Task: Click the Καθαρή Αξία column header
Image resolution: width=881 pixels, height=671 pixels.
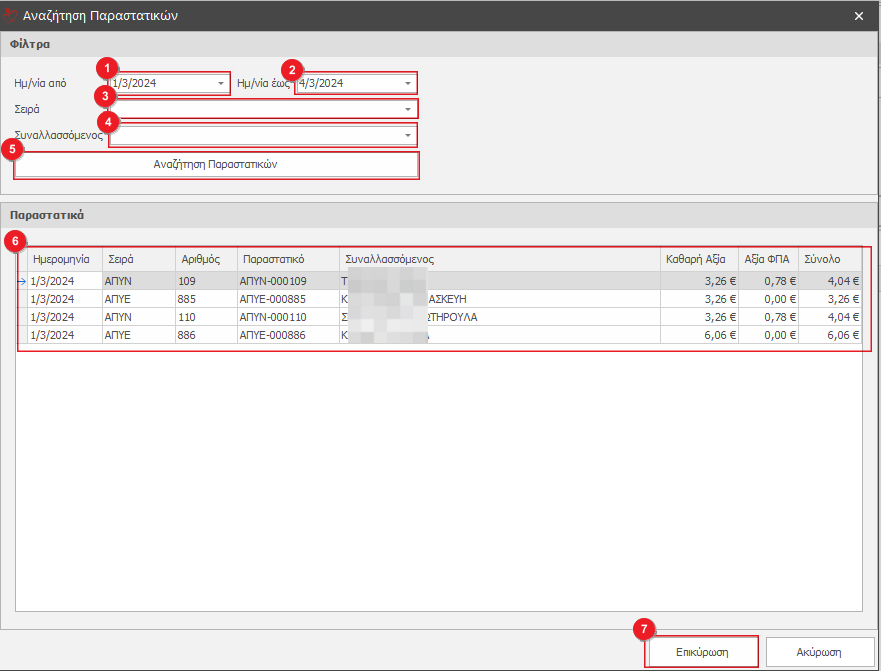Action: 698,259
